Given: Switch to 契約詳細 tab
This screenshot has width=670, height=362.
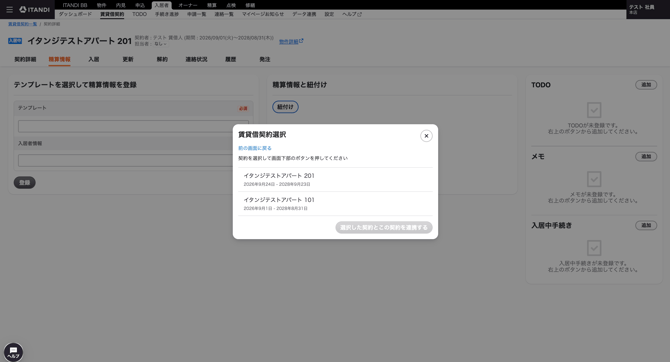Looking at the screenshot, I should [x=25, y=59].
